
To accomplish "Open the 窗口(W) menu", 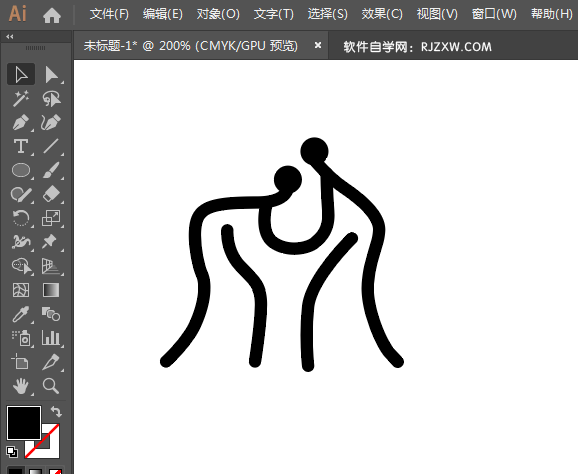I will (494, 14).
